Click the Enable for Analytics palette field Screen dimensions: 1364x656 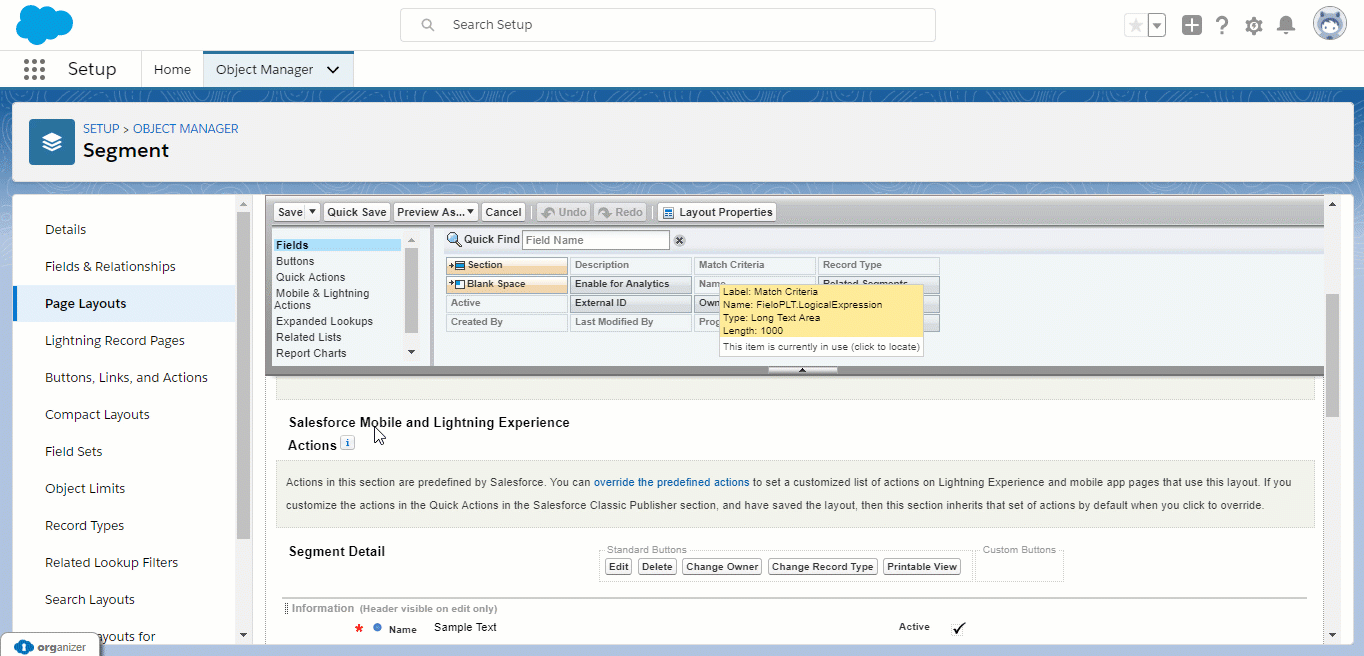pos(631,284)
